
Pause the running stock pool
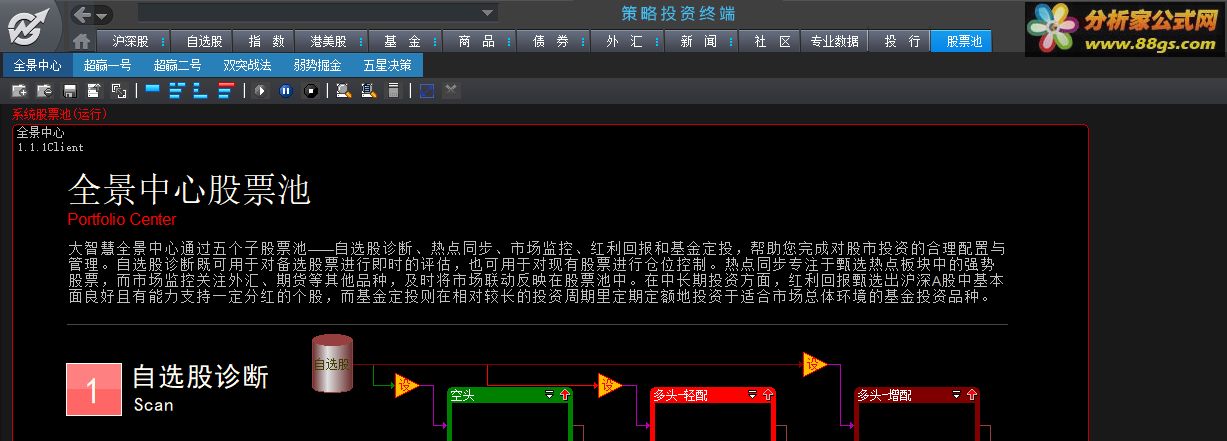click(x=285, y=90)
